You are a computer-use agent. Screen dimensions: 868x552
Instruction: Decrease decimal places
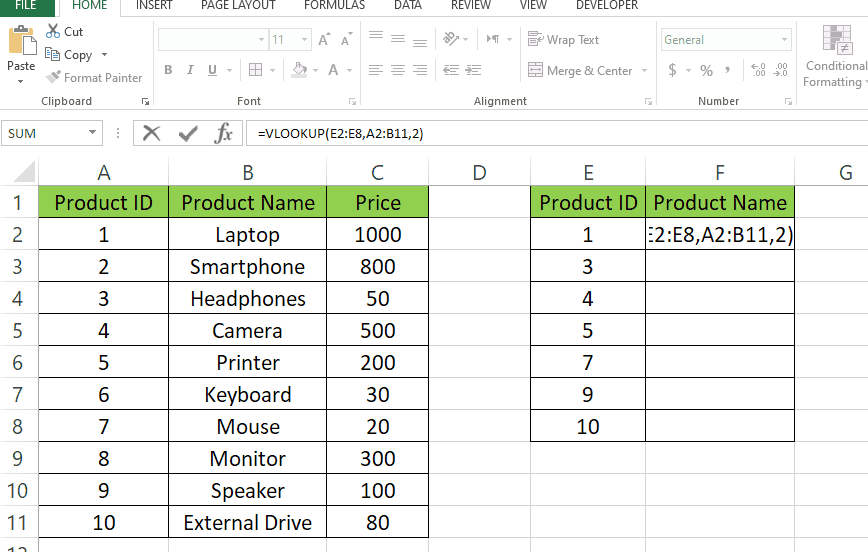click(781, 70)
